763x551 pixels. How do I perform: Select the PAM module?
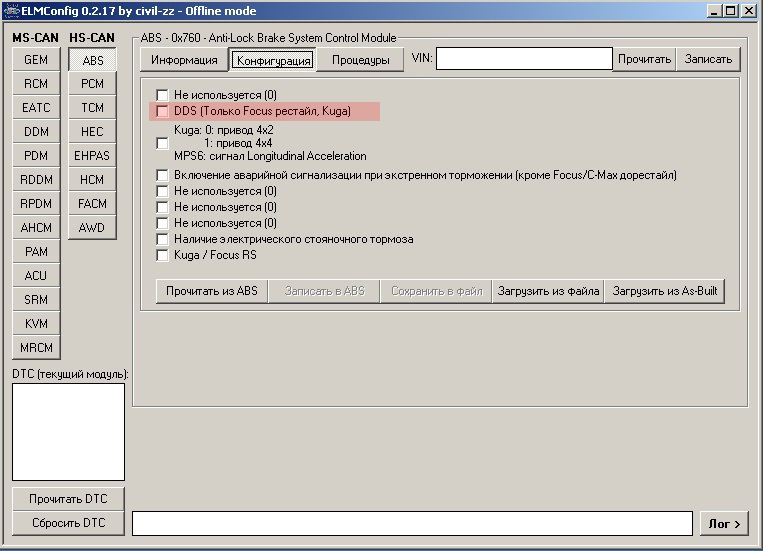point(36,252)
